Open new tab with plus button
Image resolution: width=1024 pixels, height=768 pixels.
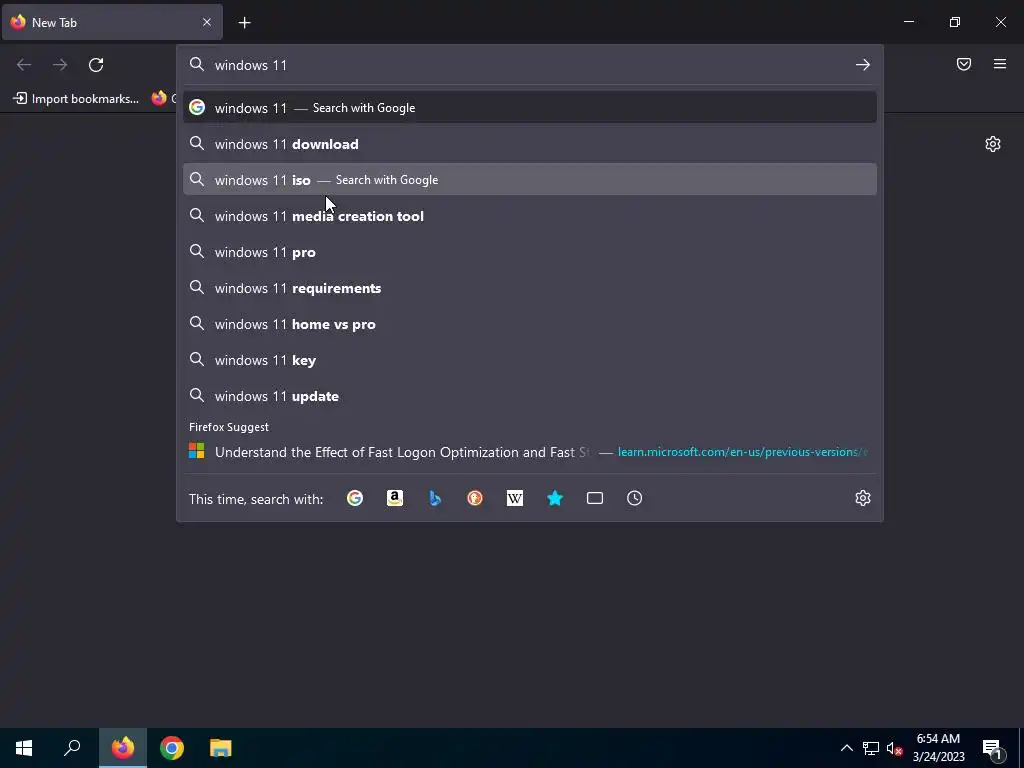pos(244,23)
